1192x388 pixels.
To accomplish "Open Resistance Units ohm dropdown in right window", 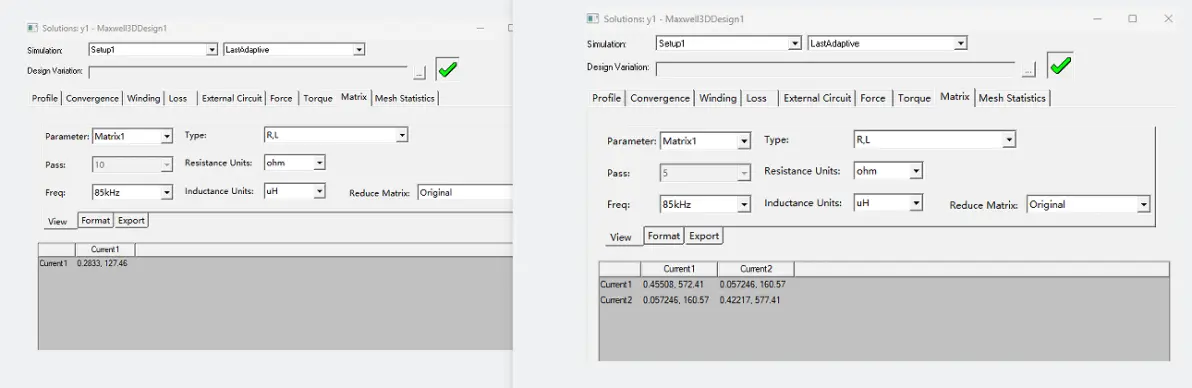I will pyautogui.click(x=917, y=171).
